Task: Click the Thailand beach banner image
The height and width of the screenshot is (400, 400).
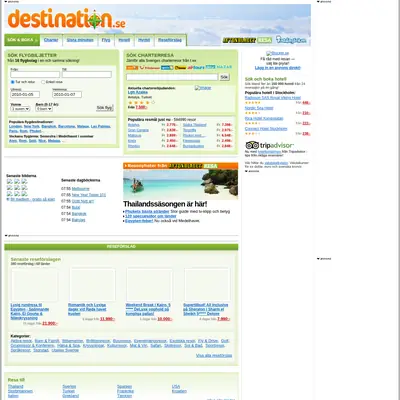Action: click(180, 184)
